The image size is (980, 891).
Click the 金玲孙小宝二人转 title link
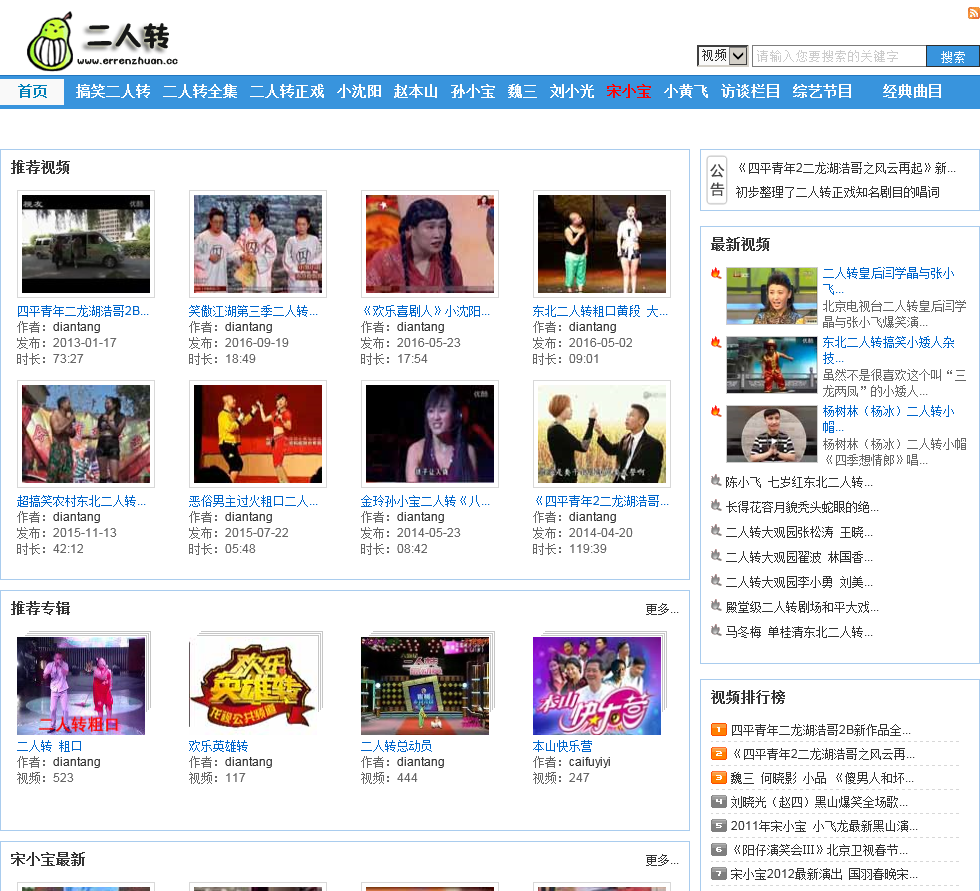(x=425, y=501)
